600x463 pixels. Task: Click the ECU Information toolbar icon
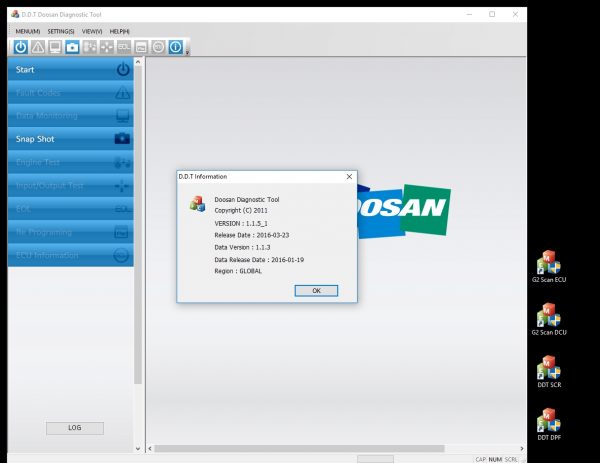pyautogui.click(x=158, y=47)
